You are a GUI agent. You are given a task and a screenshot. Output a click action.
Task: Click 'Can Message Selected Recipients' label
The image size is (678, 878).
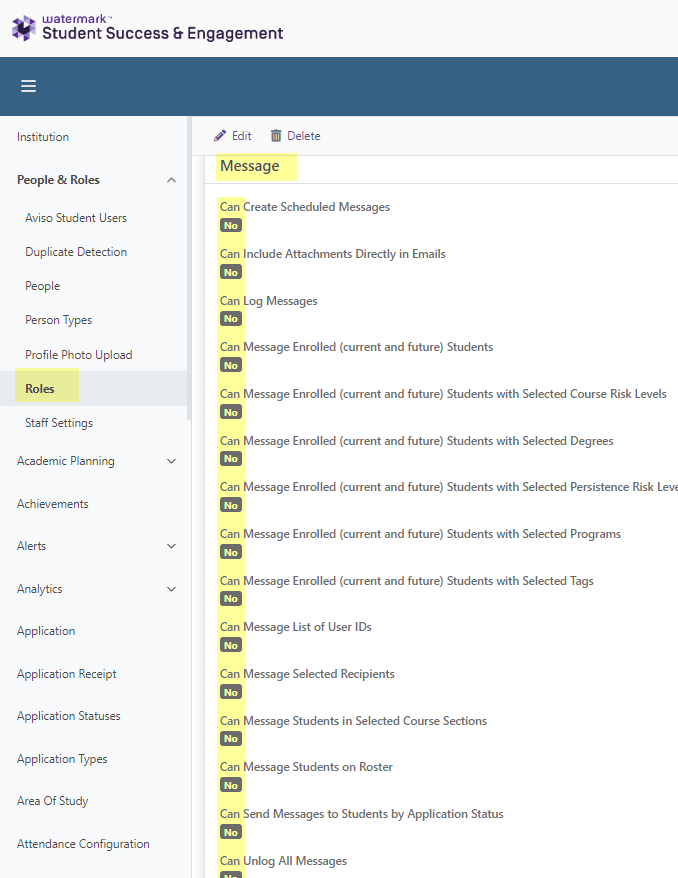[x=307, y=674]
